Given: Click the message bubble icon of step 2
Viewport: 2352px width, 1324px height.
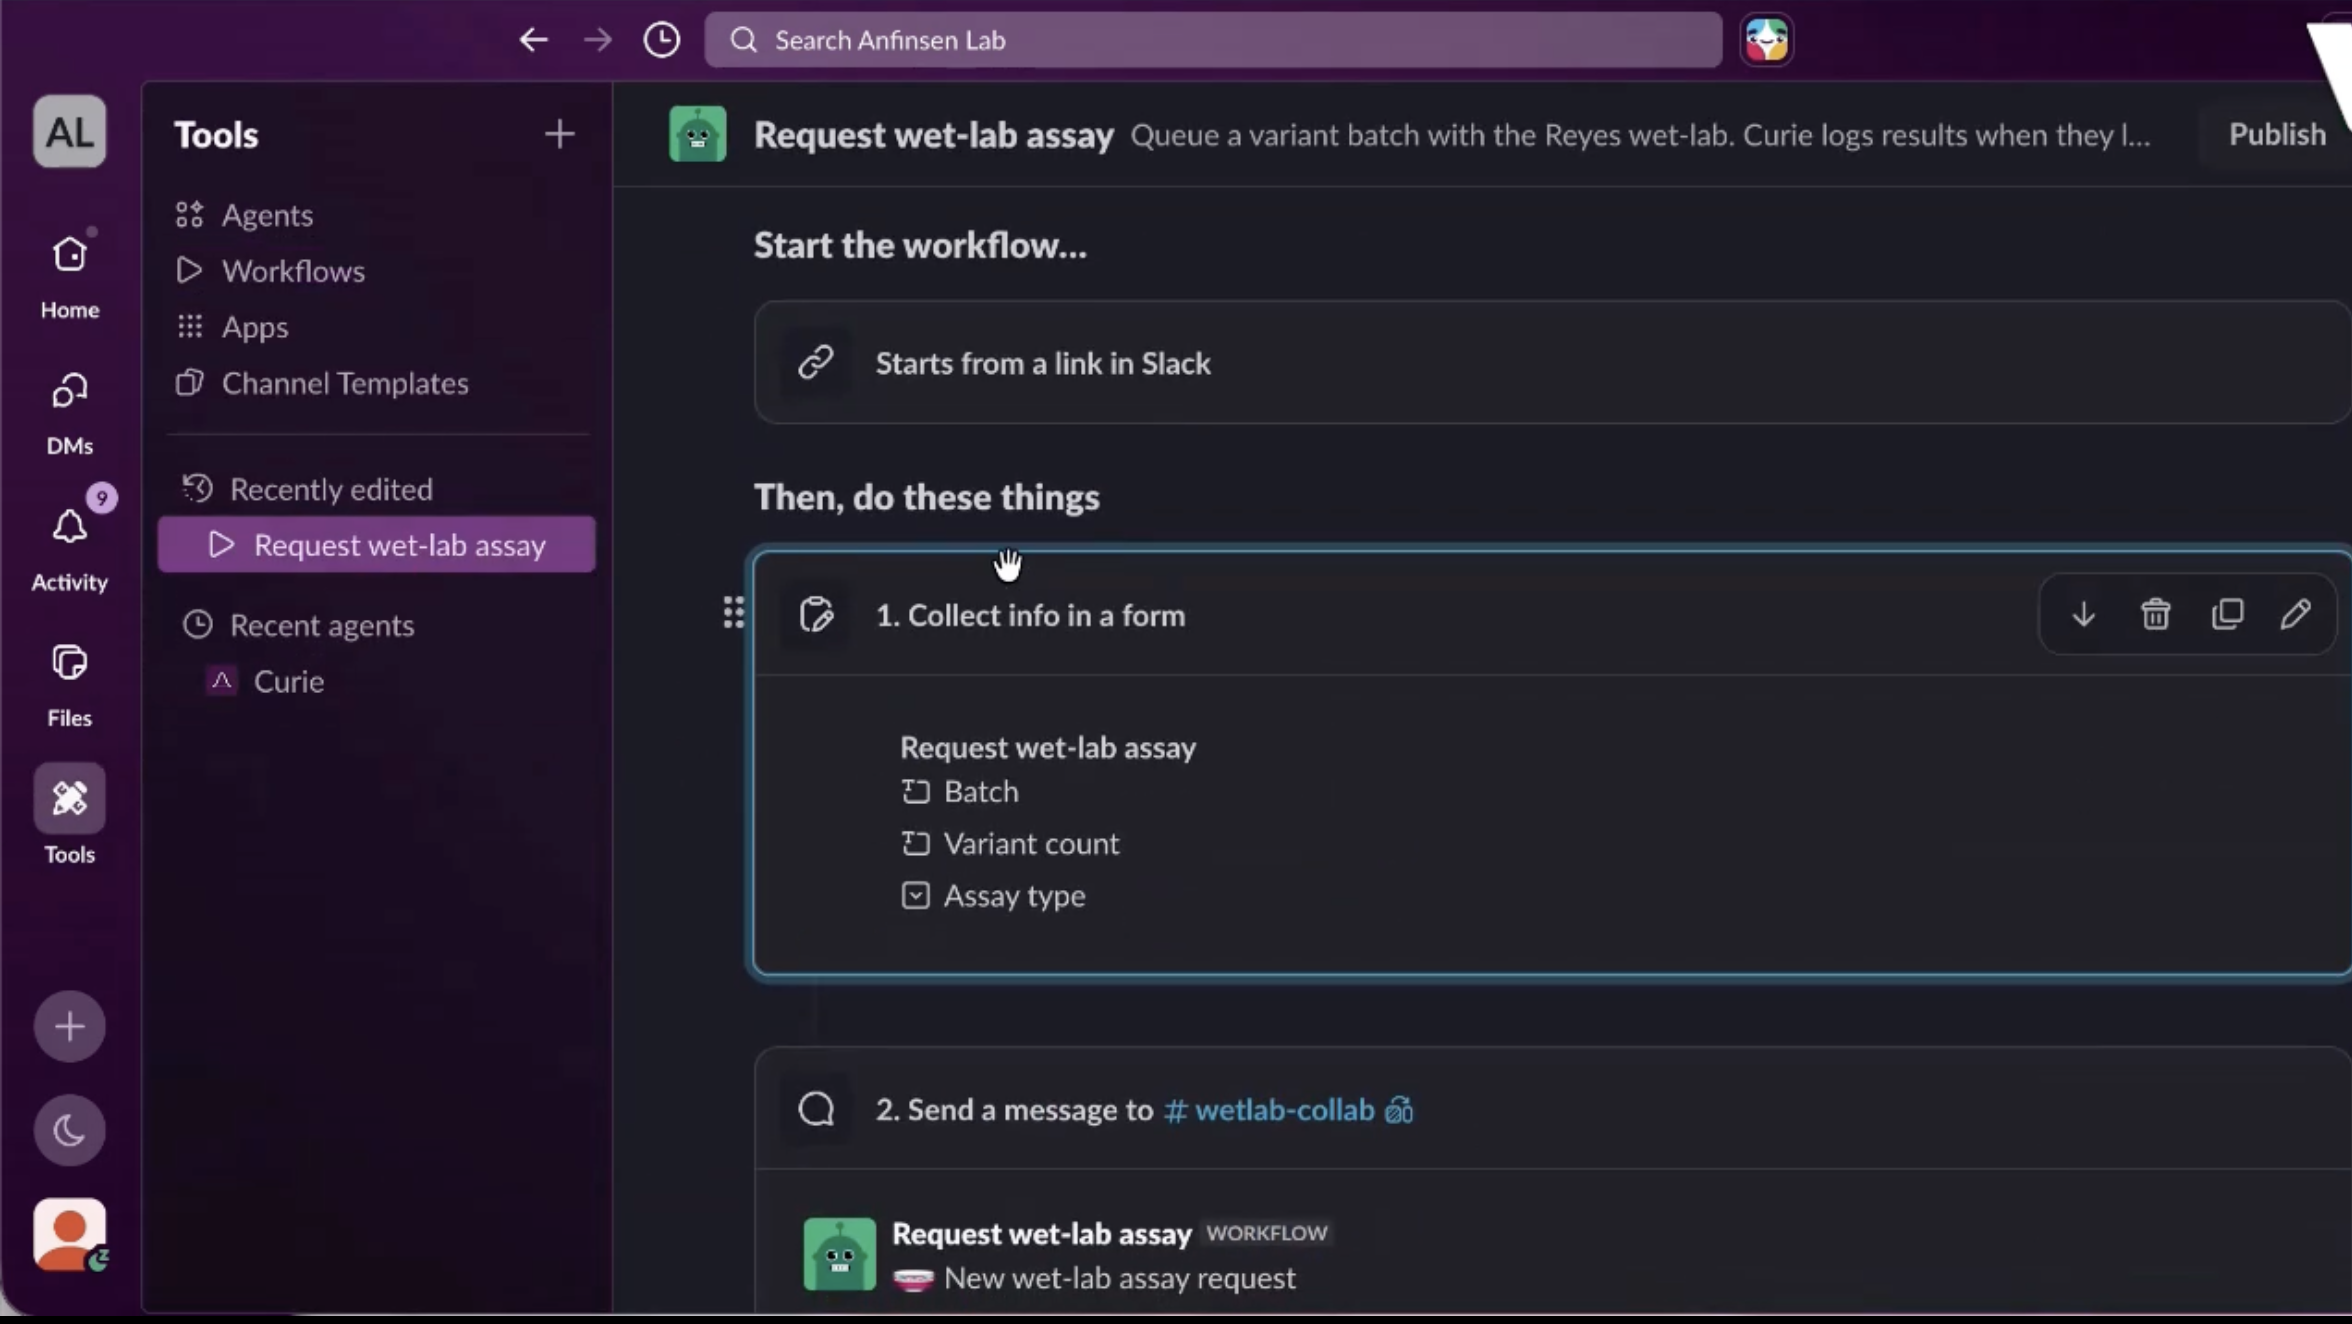Looking at the screenshot, I should tap(816, 1108).
